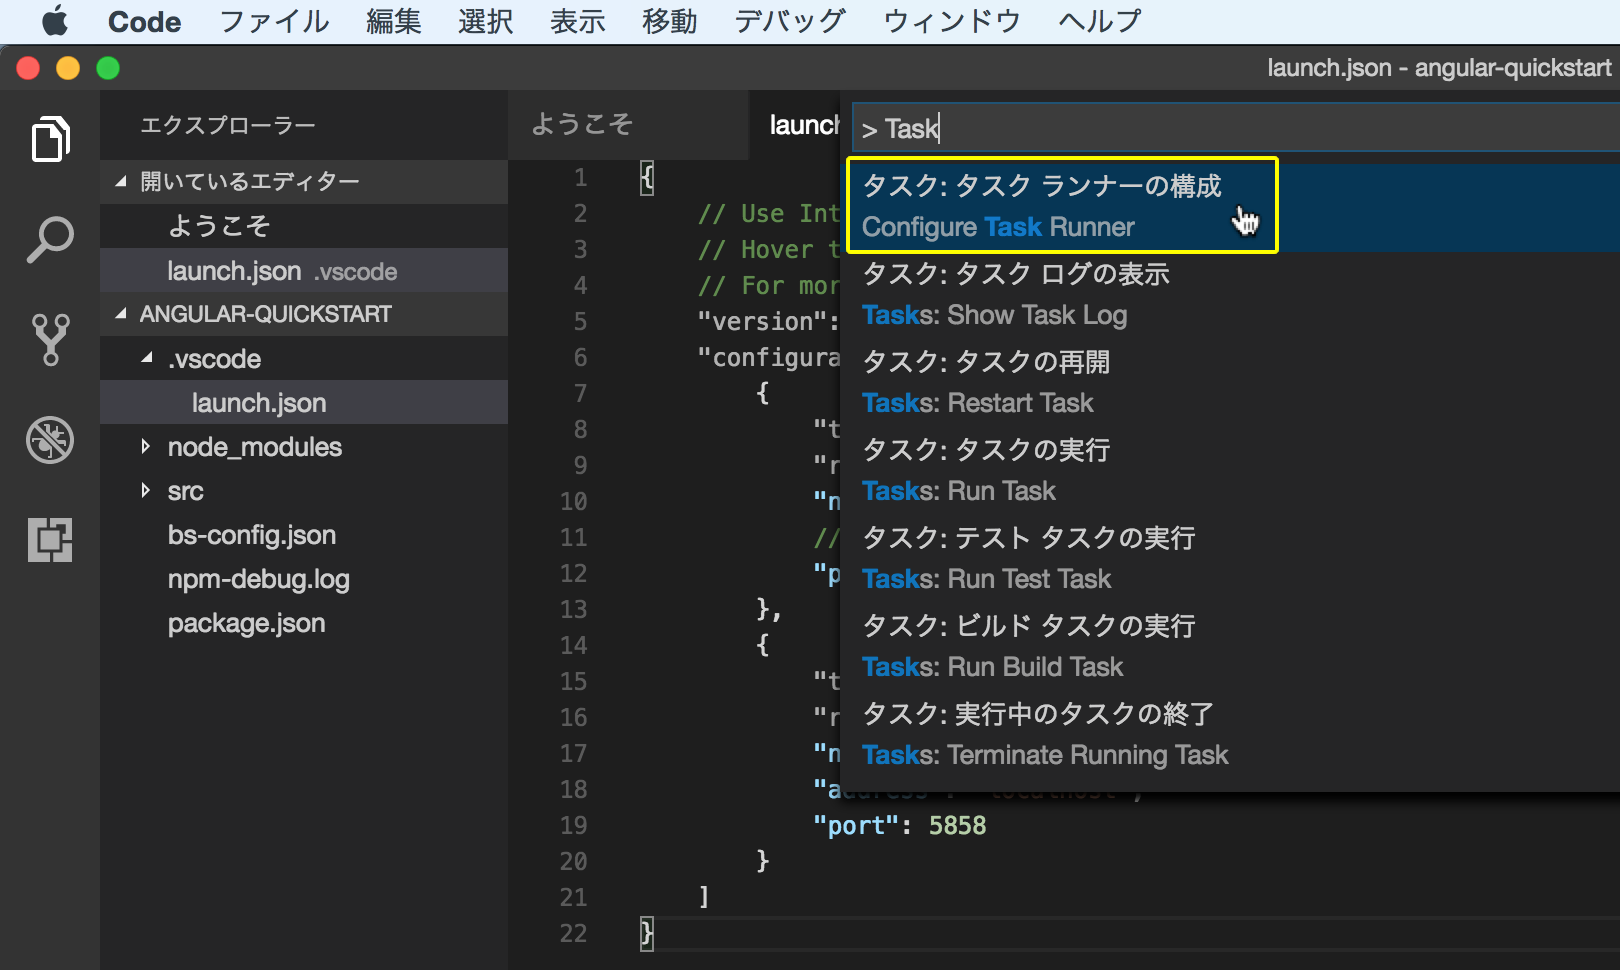Click the エクスプローラー panel title
1620x970 pixels.
pyautogui.click(x=228, y=125)
